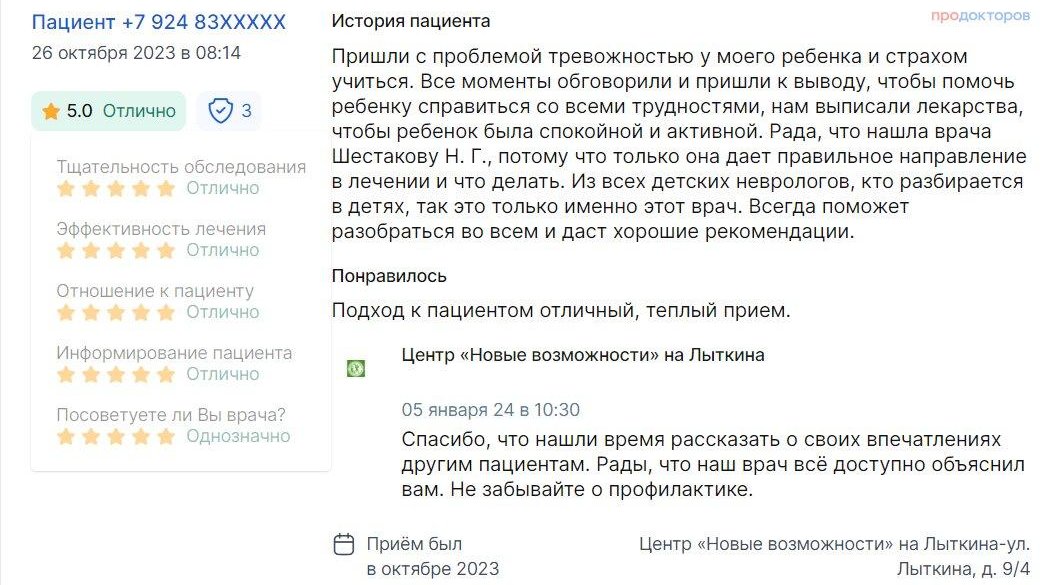Screen dimensions: 1052x585
Task: Click first star under Тщательность обследования
Action: [x=66, y=189]
